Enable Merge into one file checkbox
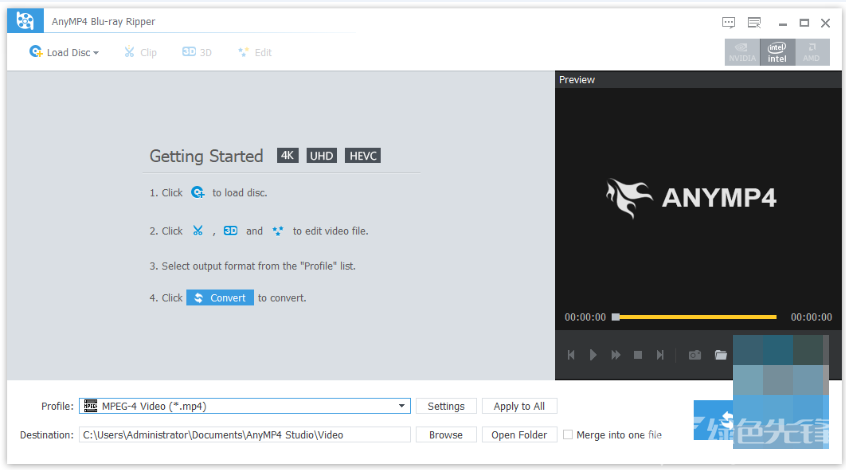The width and height of the screenshot is (846, 470). pos(568,434)
